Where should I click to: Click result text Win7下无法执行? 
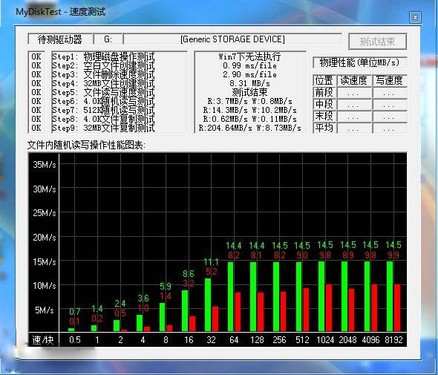point(250,57)
